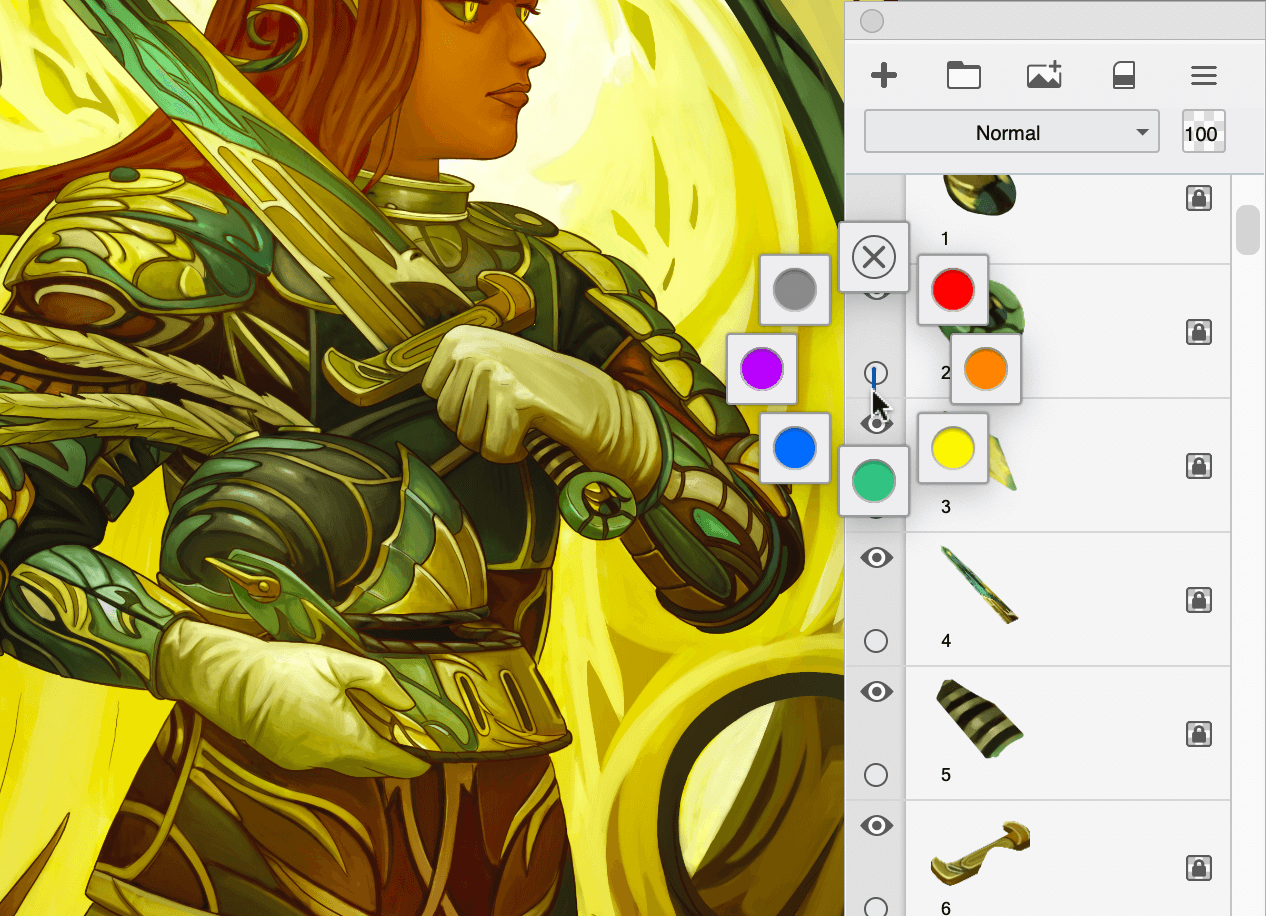Click the layers panel scrollbar thumb

click(1247, 230)
